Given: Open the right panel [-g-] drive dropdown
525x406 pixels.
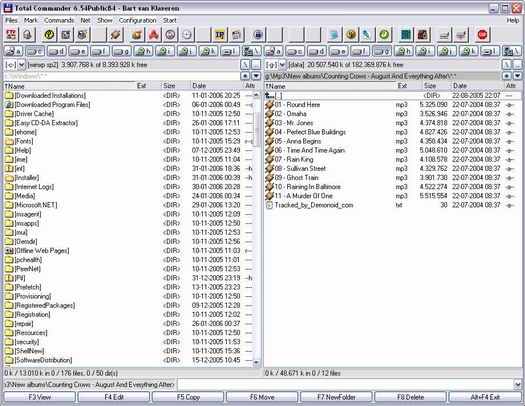Looking at the screenshot, I should click(282, 65).
